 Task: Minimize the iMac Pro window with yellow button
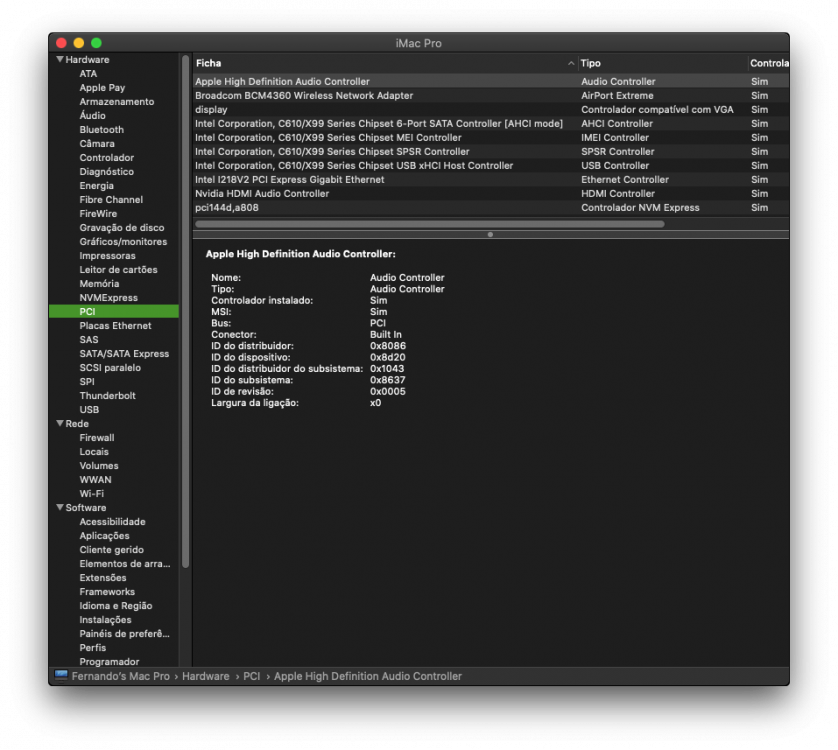(79, 43)
